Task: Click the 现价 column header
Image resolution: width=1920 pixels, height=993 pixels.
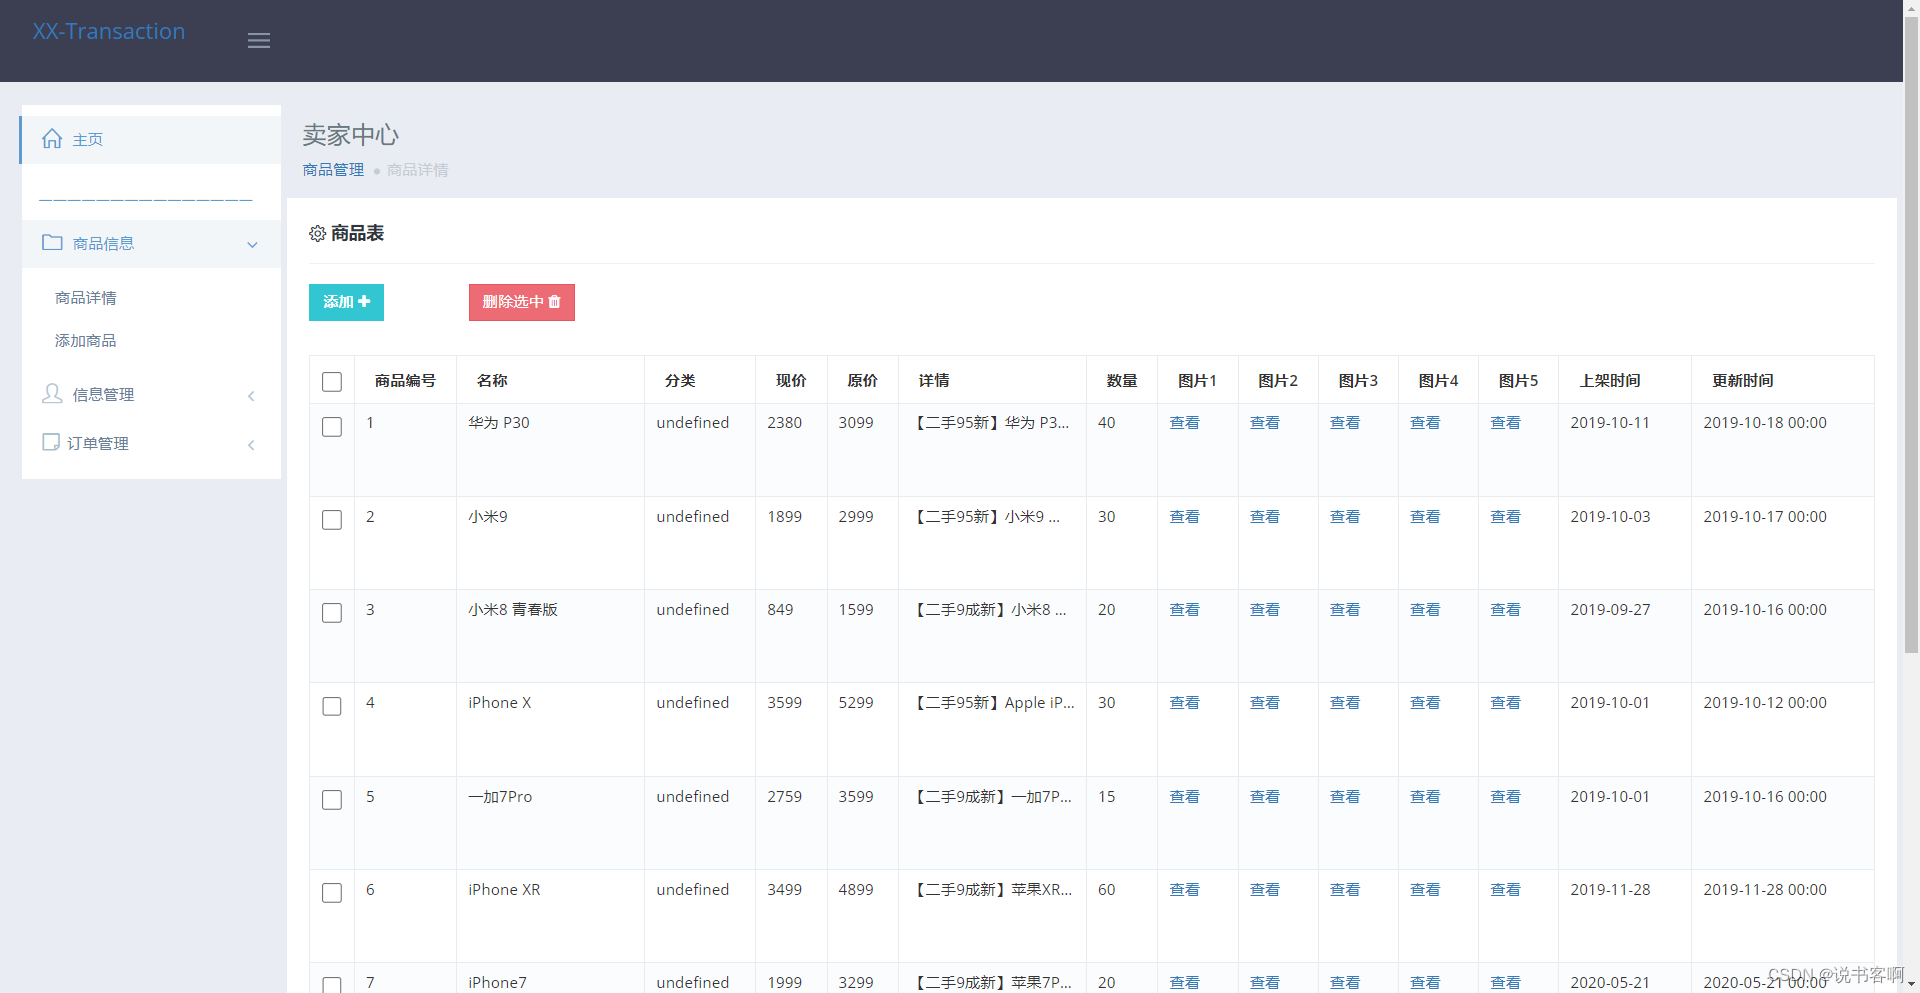Action: tap(791, 381)
